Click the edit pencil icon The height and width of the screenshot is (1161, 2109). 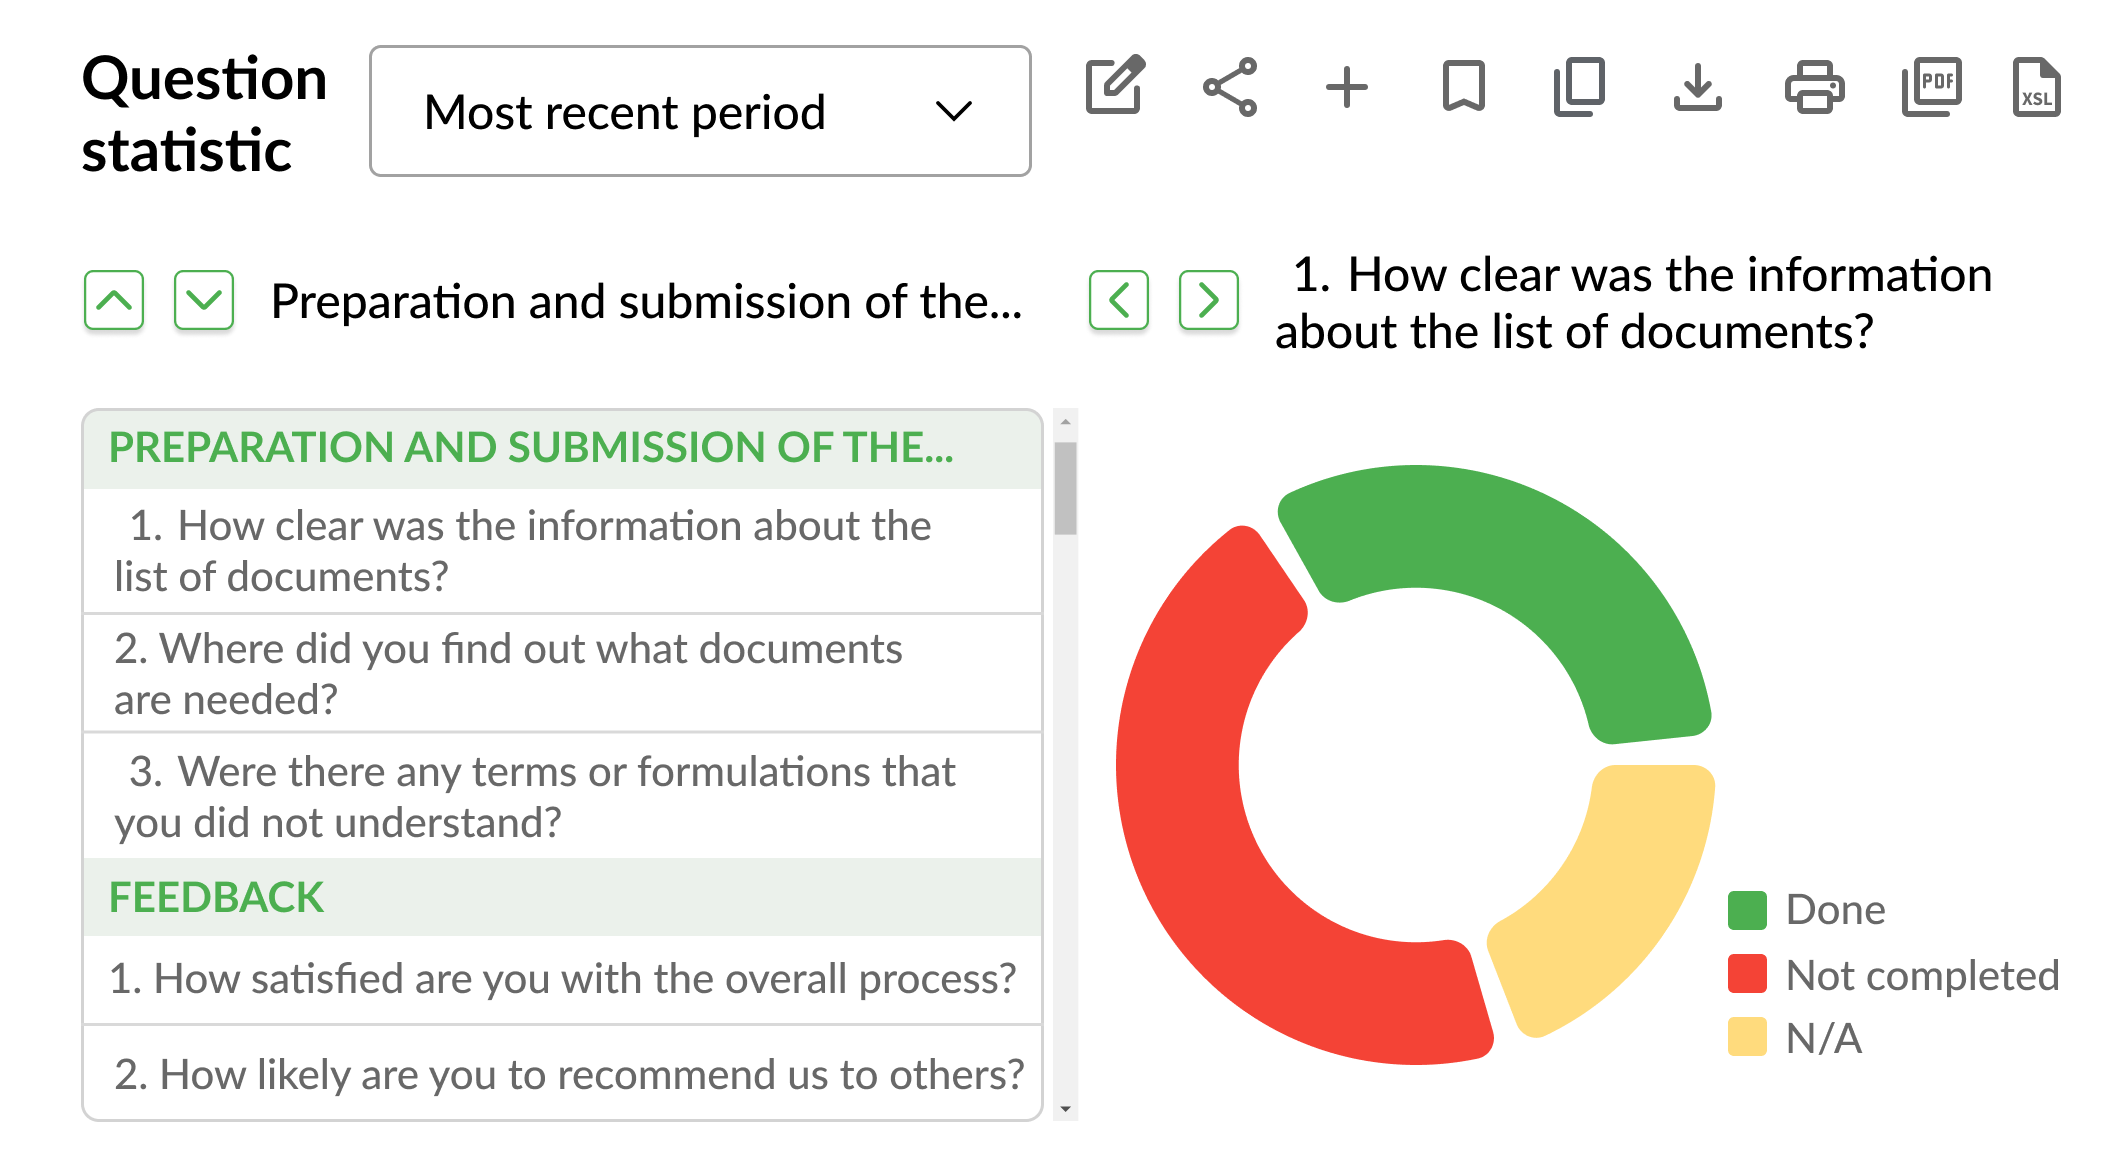click(1115, 86)
